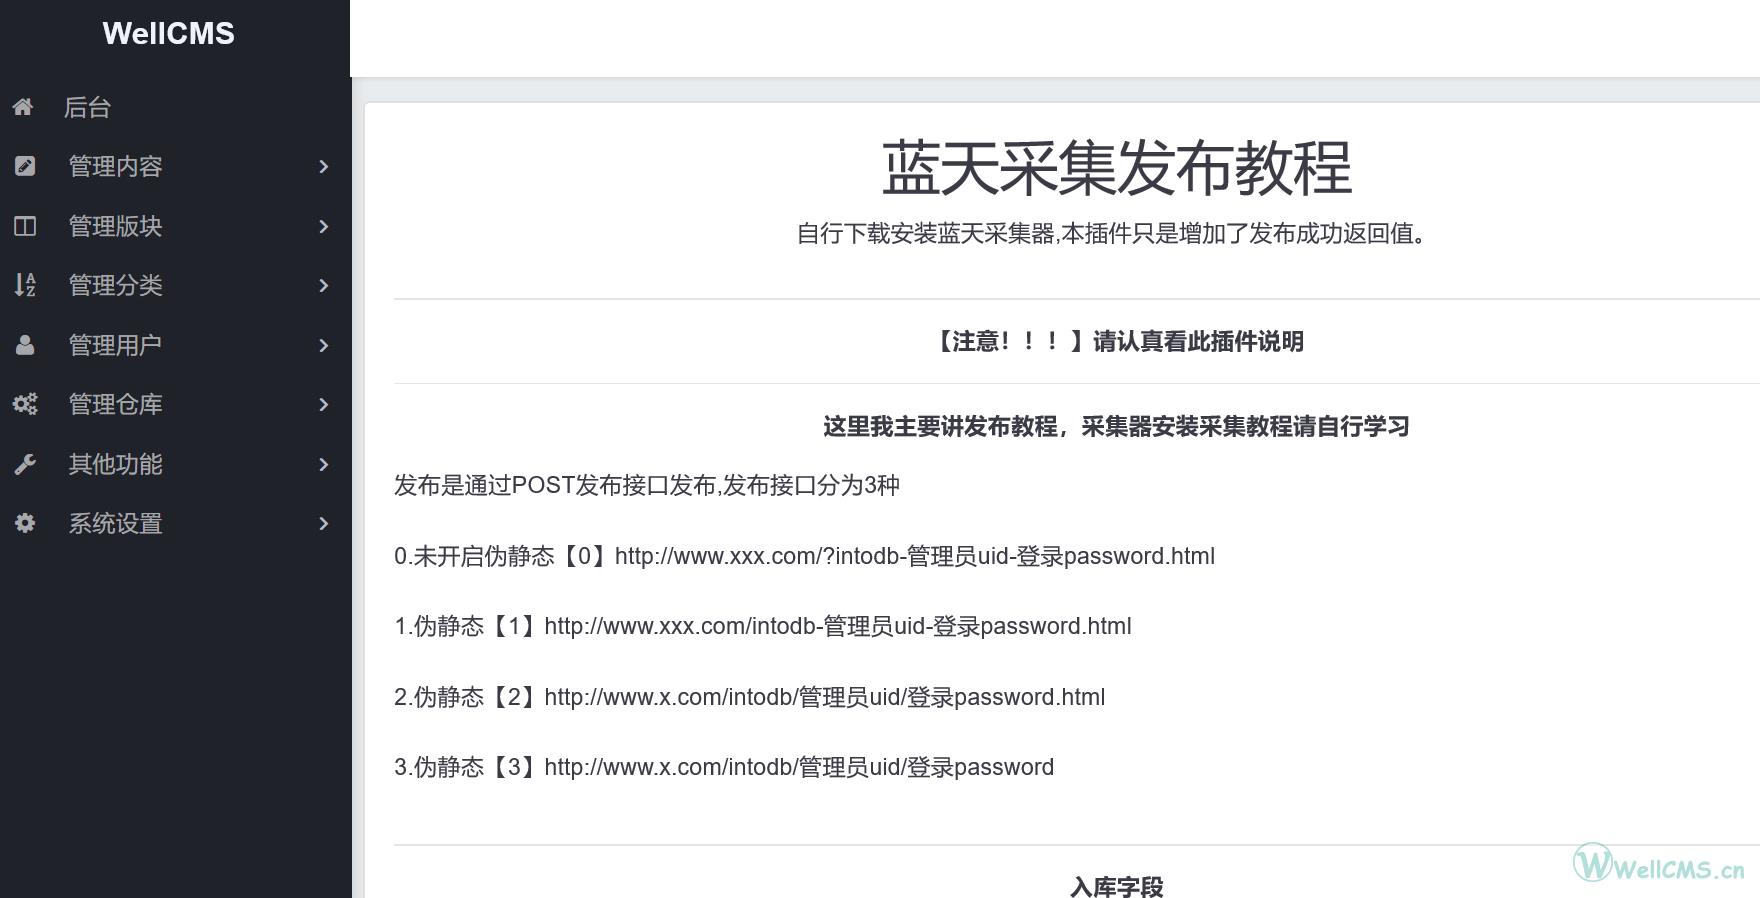Click the 1.伪静态【1】 URL line

click(763, 627)
